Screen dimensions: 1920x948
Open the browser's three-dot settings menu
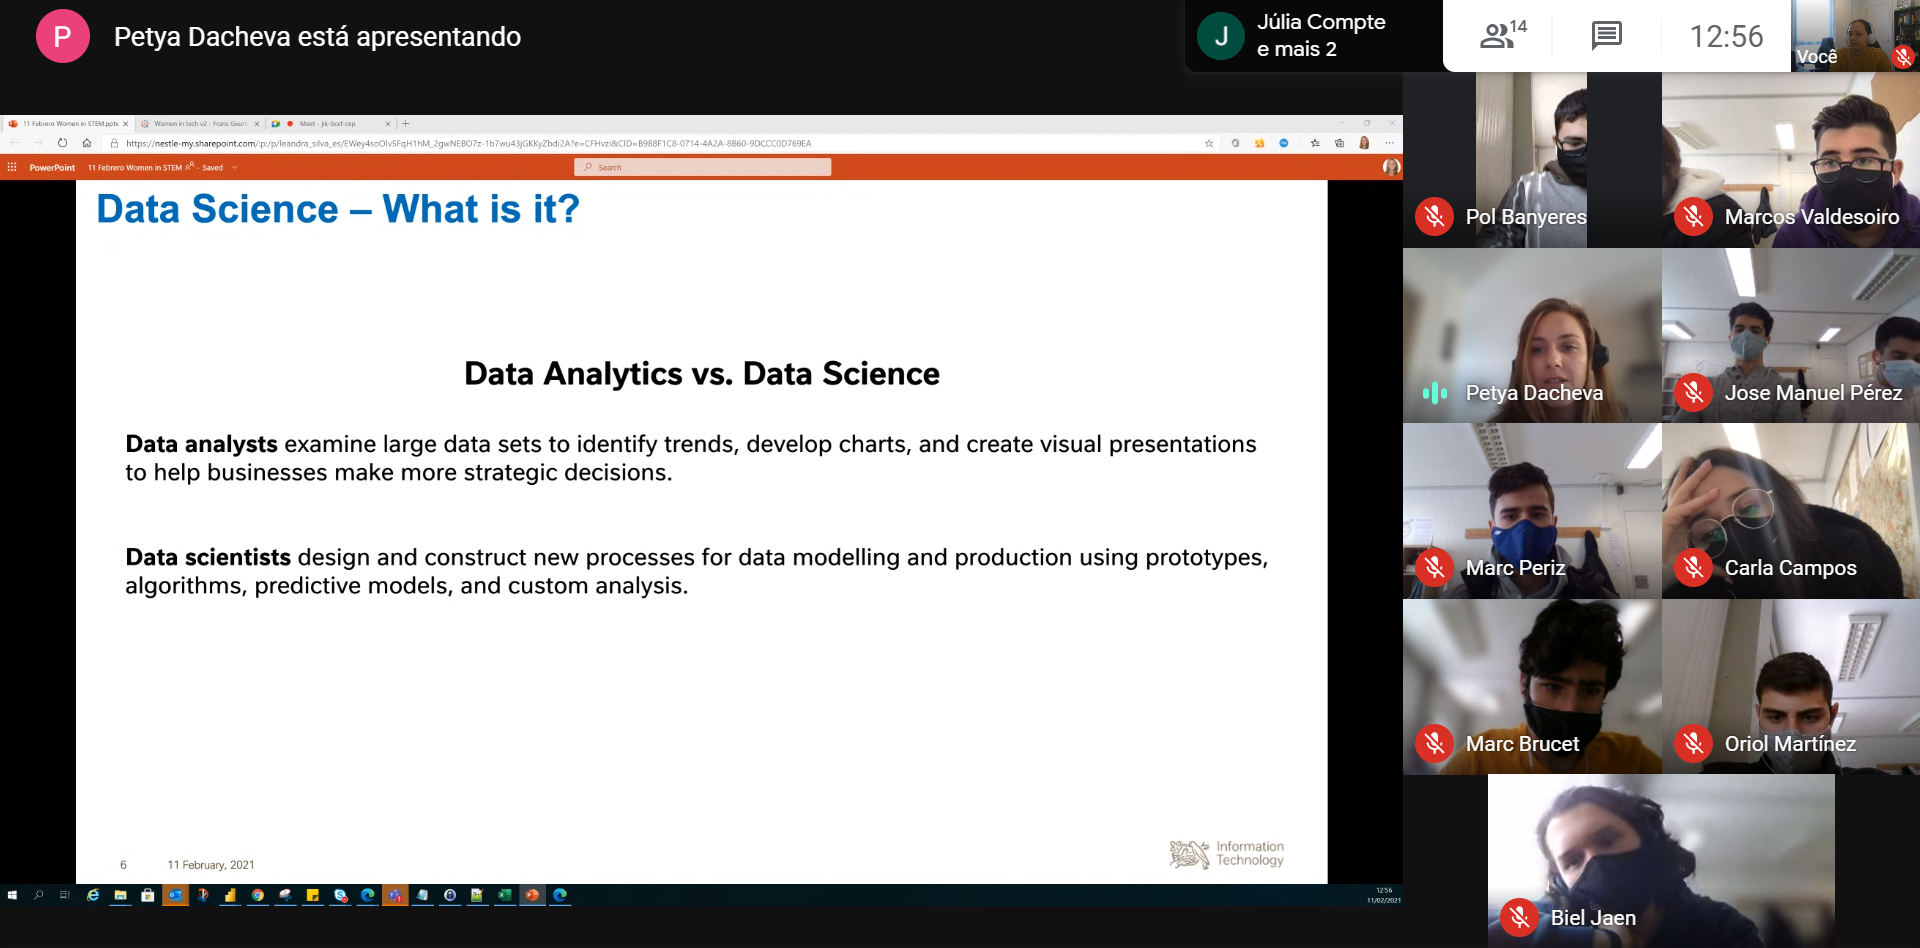(x=1389, y=143)
